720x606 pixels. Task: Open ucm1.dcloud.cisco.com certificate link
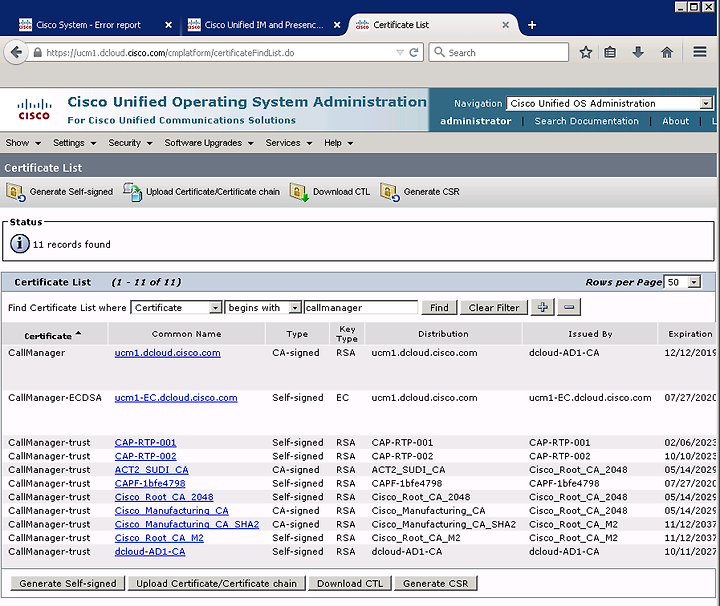click(168, 353)
